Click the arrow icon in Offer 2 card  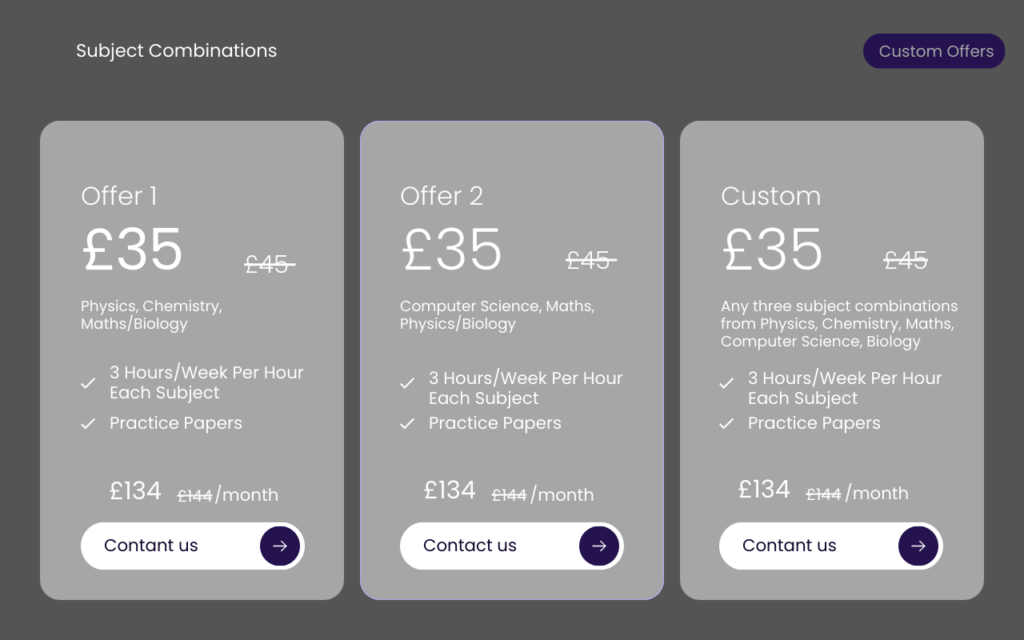coord(599,546)
